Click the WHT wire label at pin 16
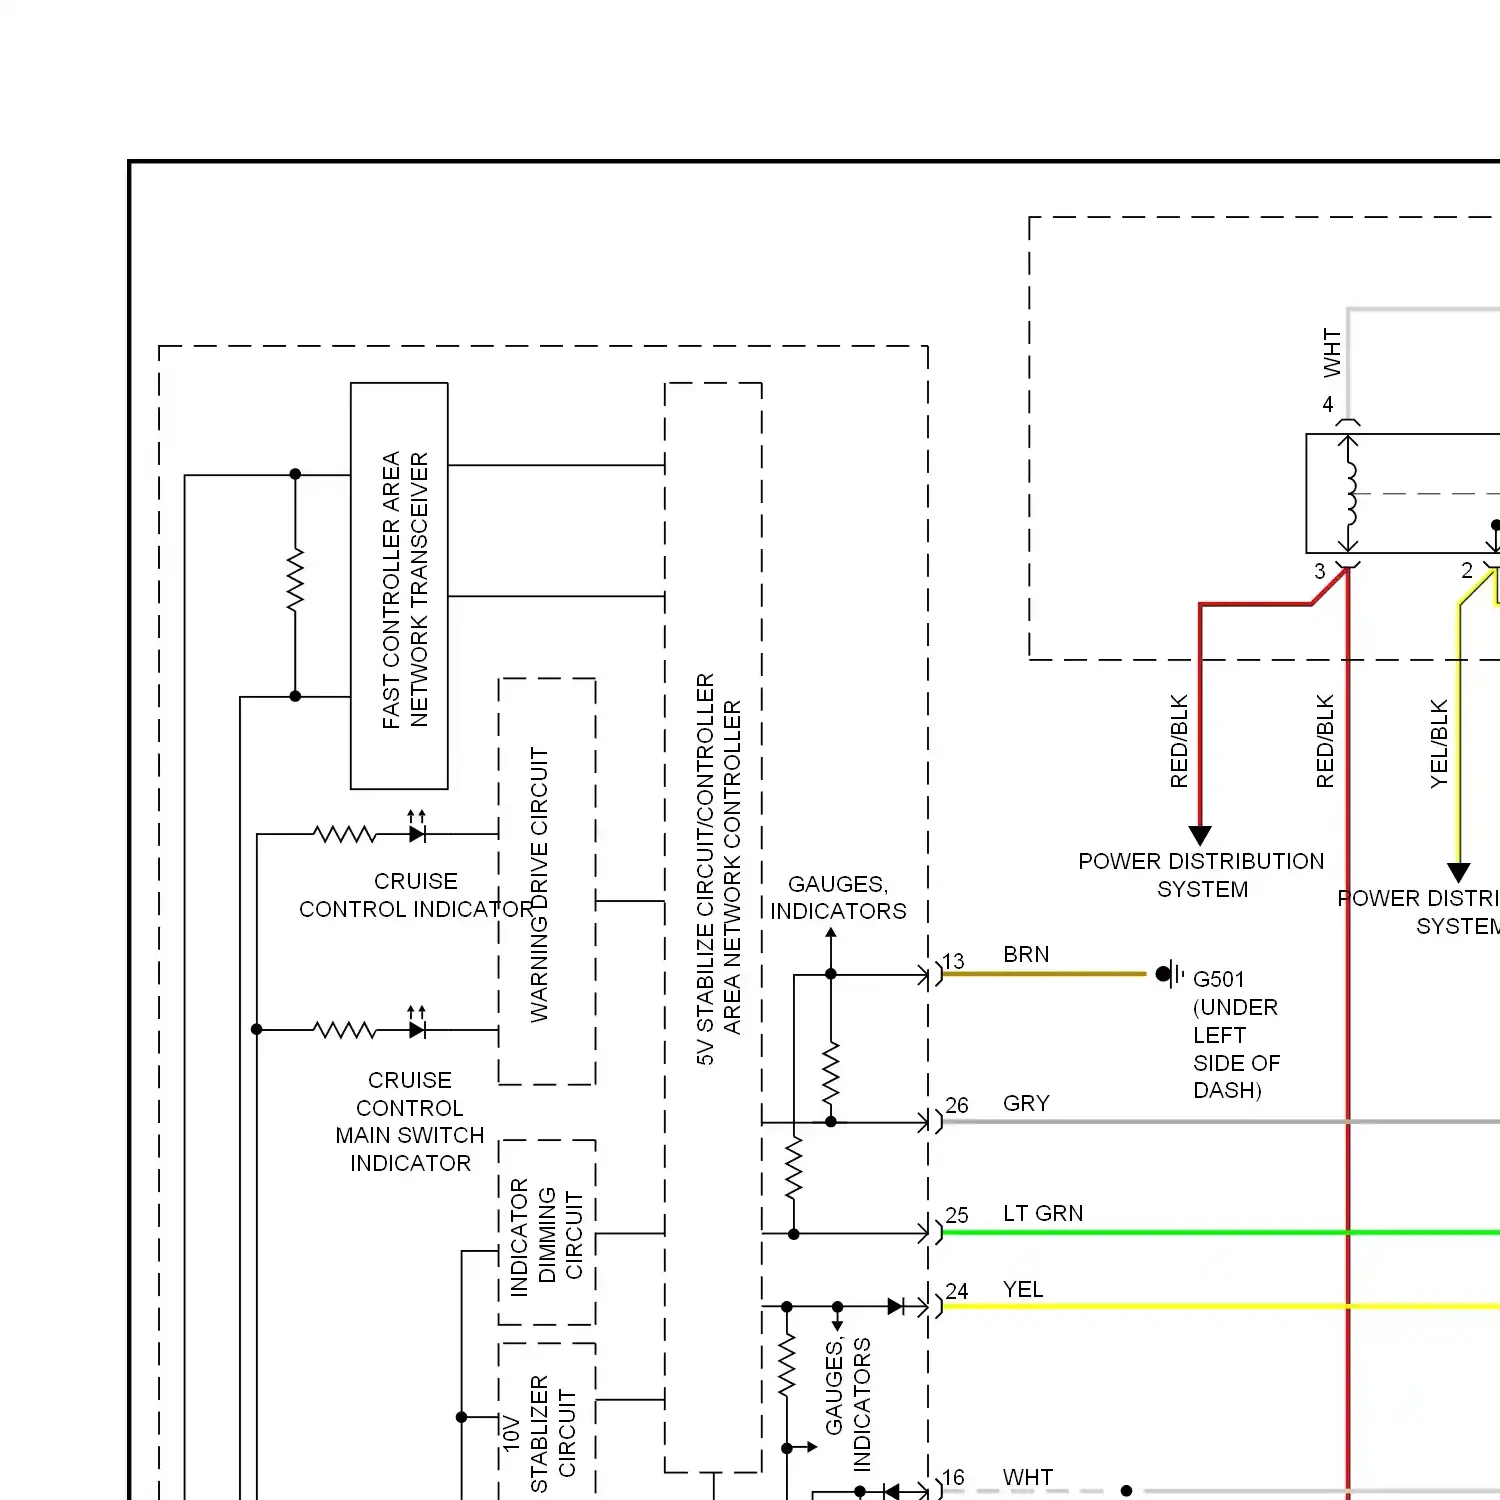The height and width of the screenshot is (1500, 1500). [1027, 1477]
